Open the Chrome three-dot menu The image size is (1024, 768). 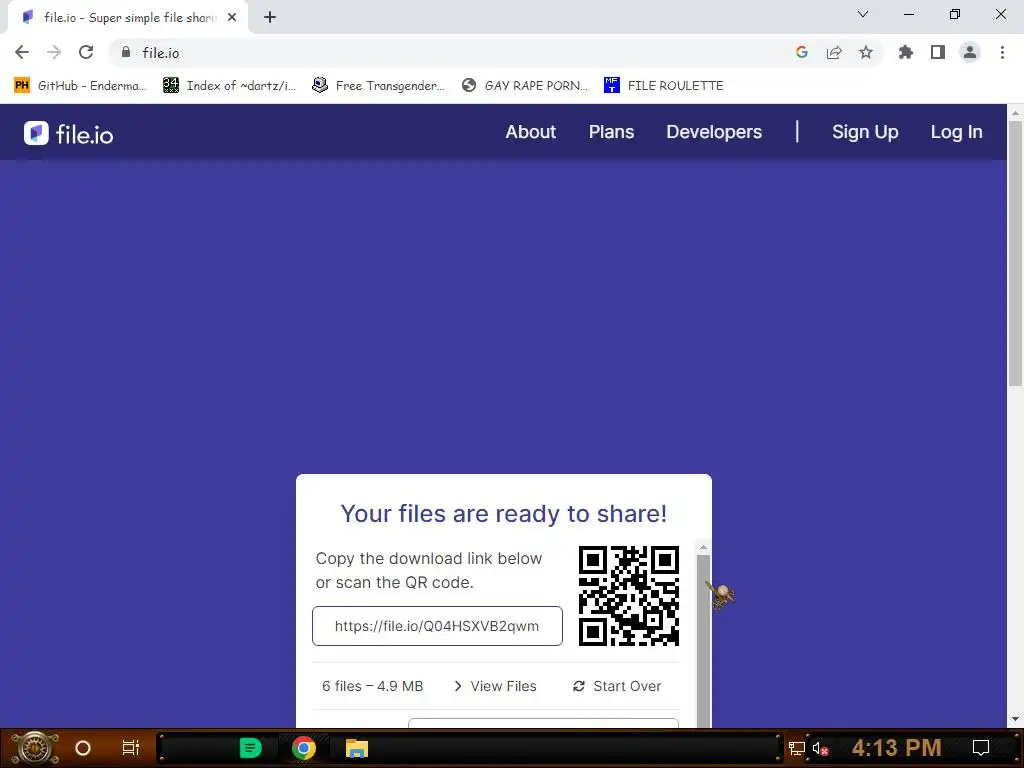tap(1002, 52)
